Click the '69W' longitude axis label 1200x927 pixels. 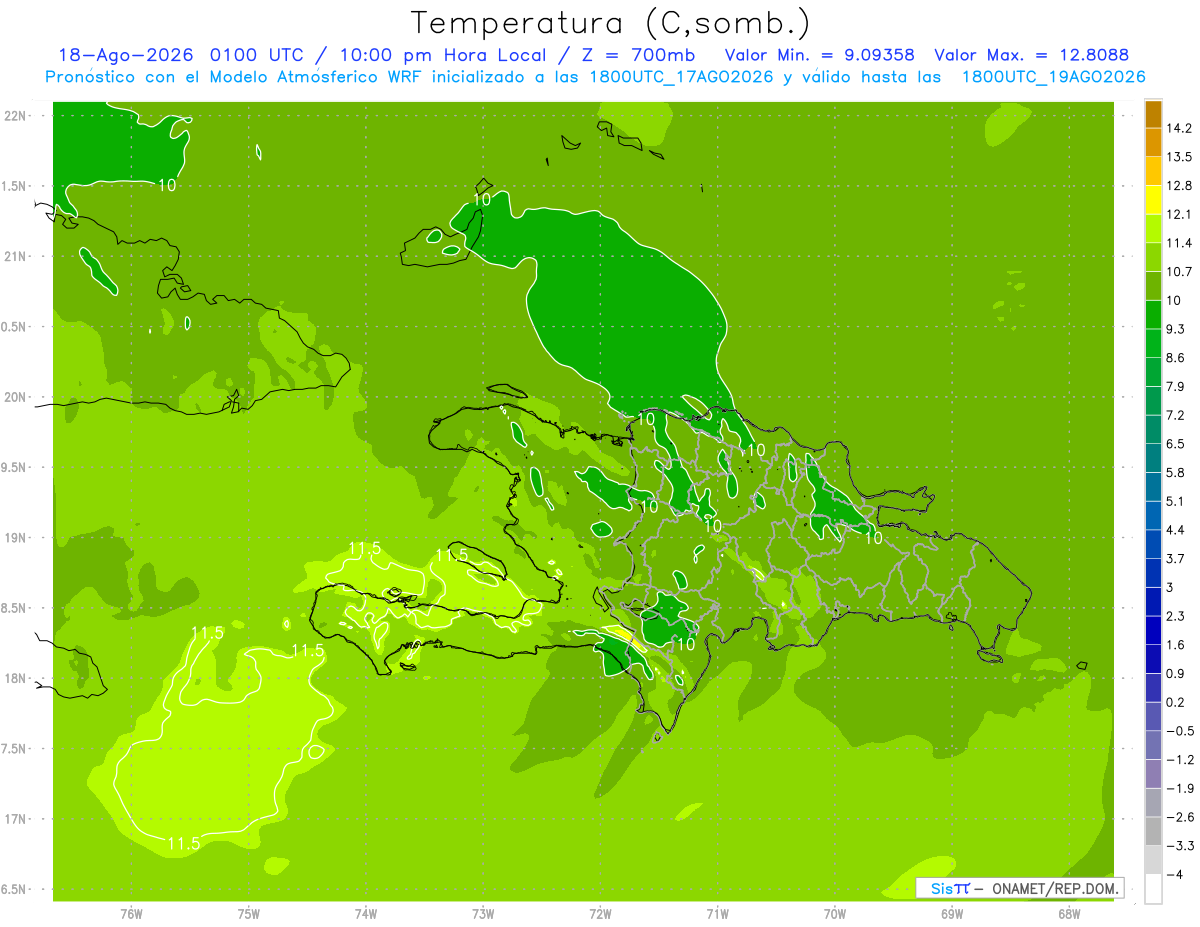pos(952,913)
